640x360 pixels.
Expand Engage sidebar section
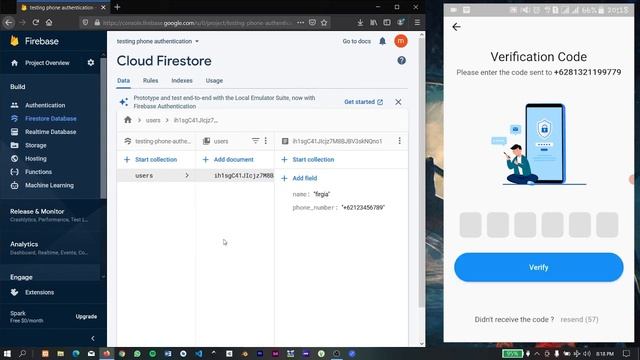pyautogui.click(x=21, y=277)
